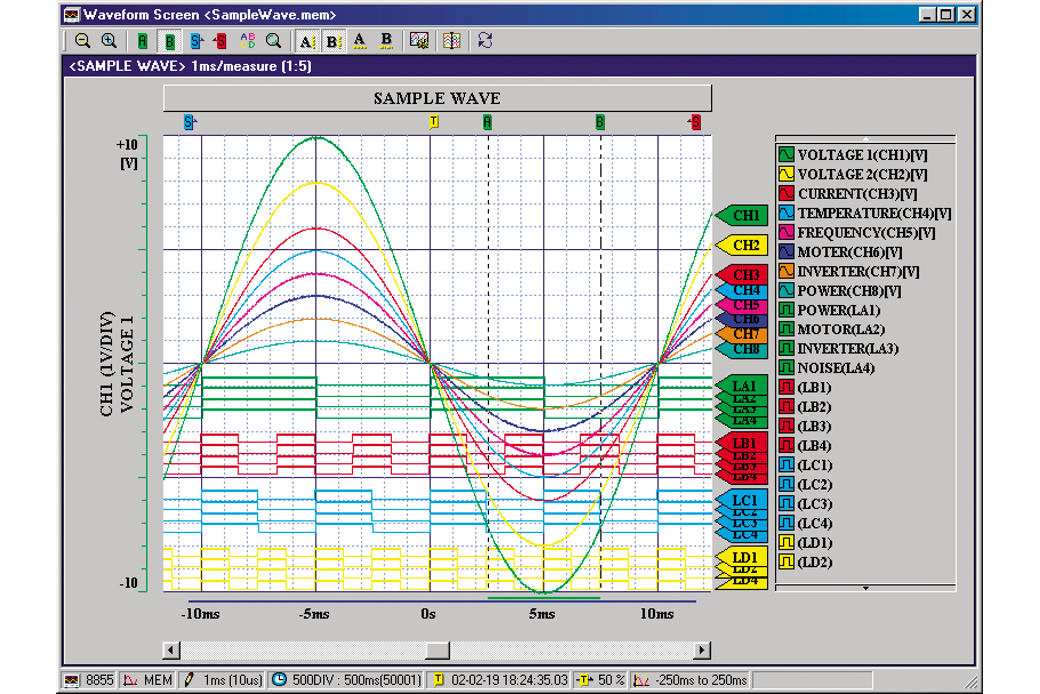1040x694 pixels.
Task: Click the multicolor ABCD toolbar icon
Action: 248,41
